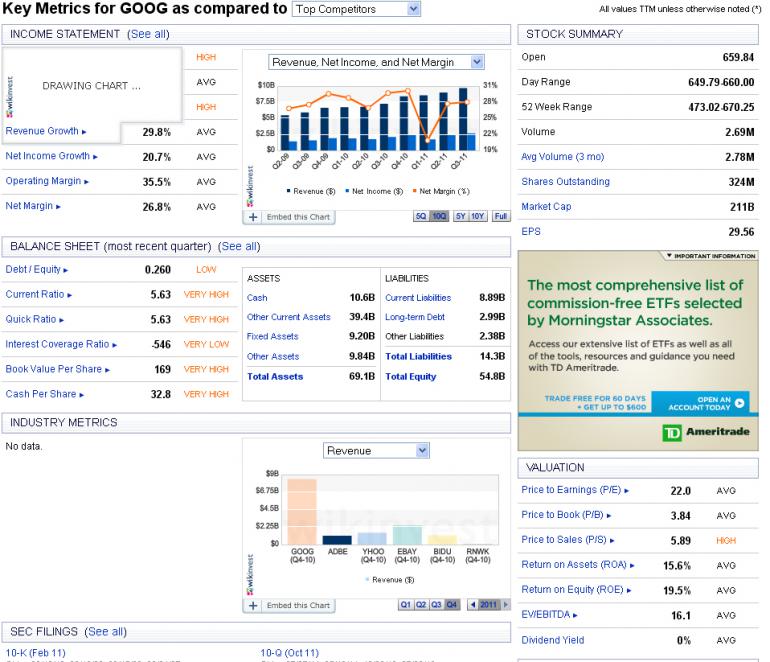The width and height of the screenshot is (770, 662).
Task: Click the Net Margin legend marker
Action: [414, 191]
